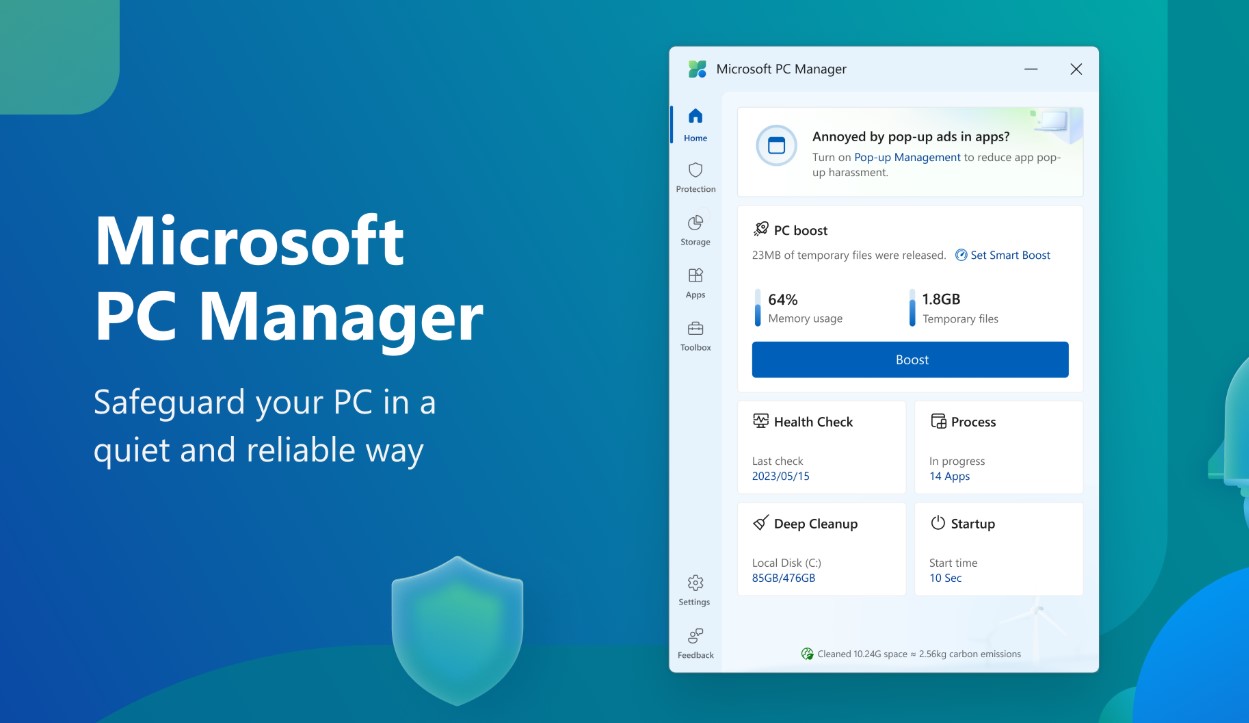
Task: Click the Process icon on its card
Action: point(938,422)
